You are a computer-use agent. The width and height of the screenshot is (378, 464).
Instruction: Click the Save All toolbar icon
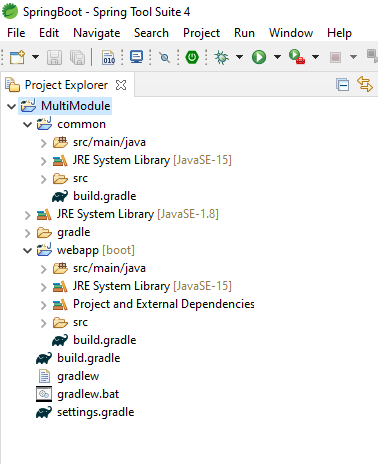pyautogui.click(x=78, y=57)
